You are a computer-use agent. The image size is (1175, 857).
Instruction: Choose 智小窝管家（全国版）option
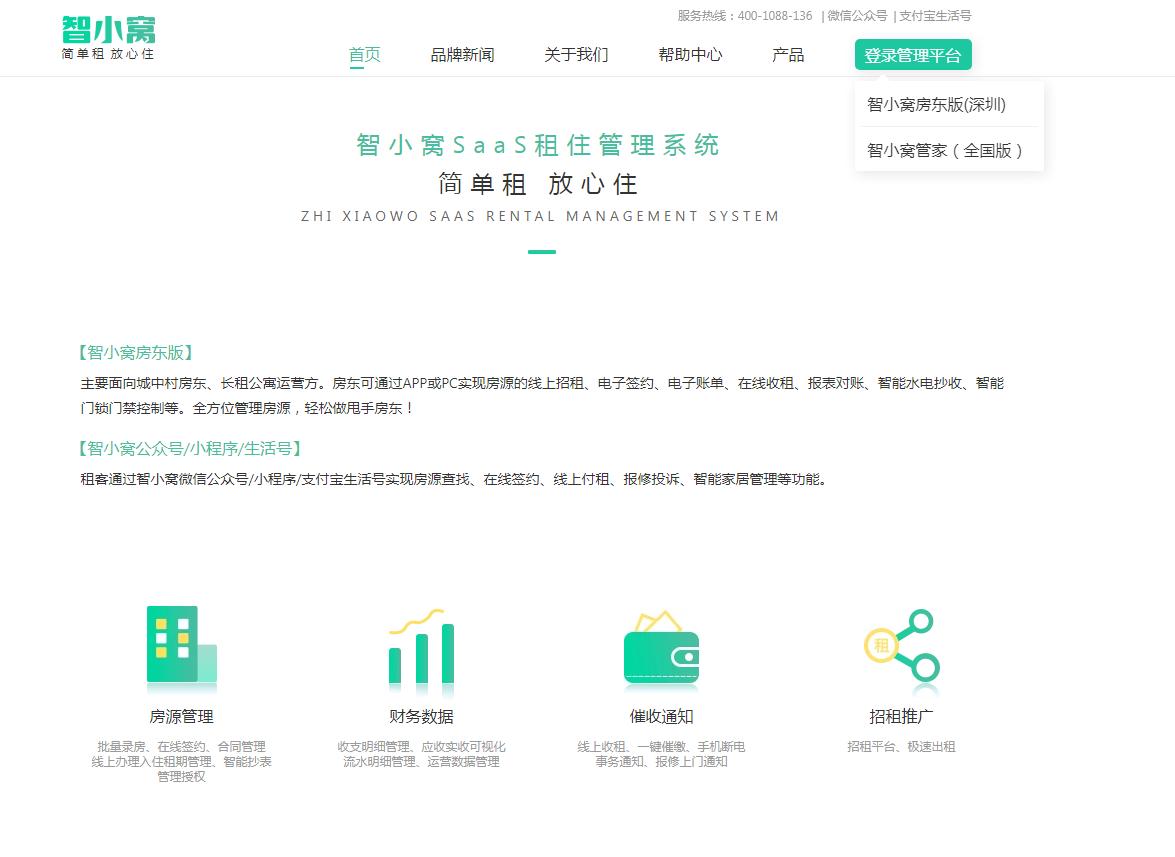pyautogui.click(x=944, y=151)
